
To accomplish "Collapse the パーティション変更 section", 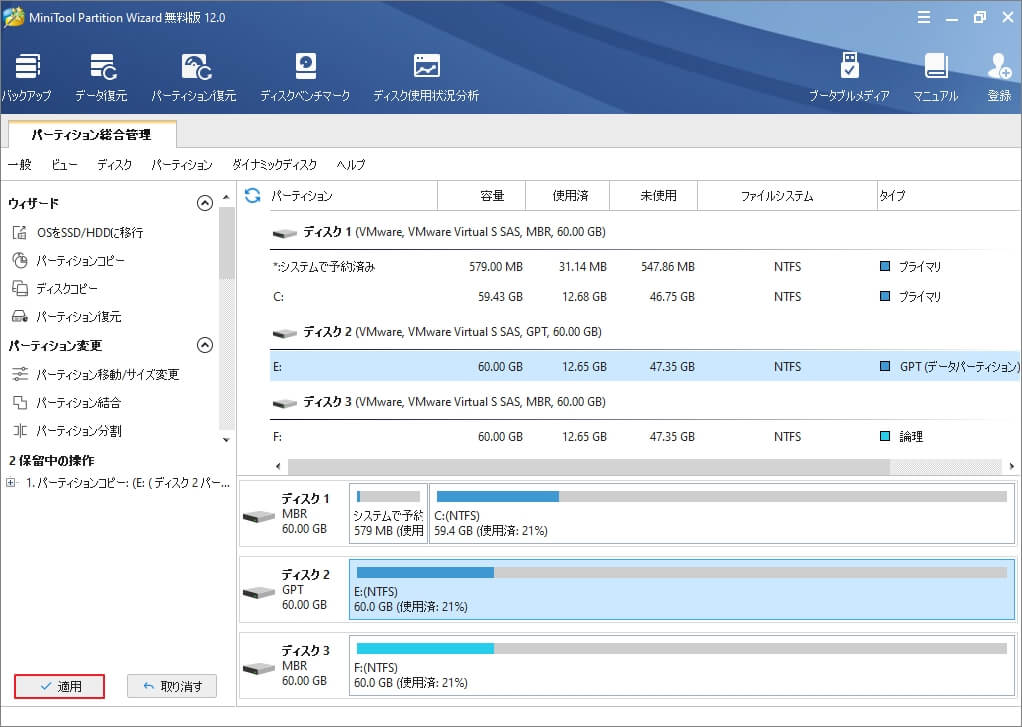I will coord(204,345).
